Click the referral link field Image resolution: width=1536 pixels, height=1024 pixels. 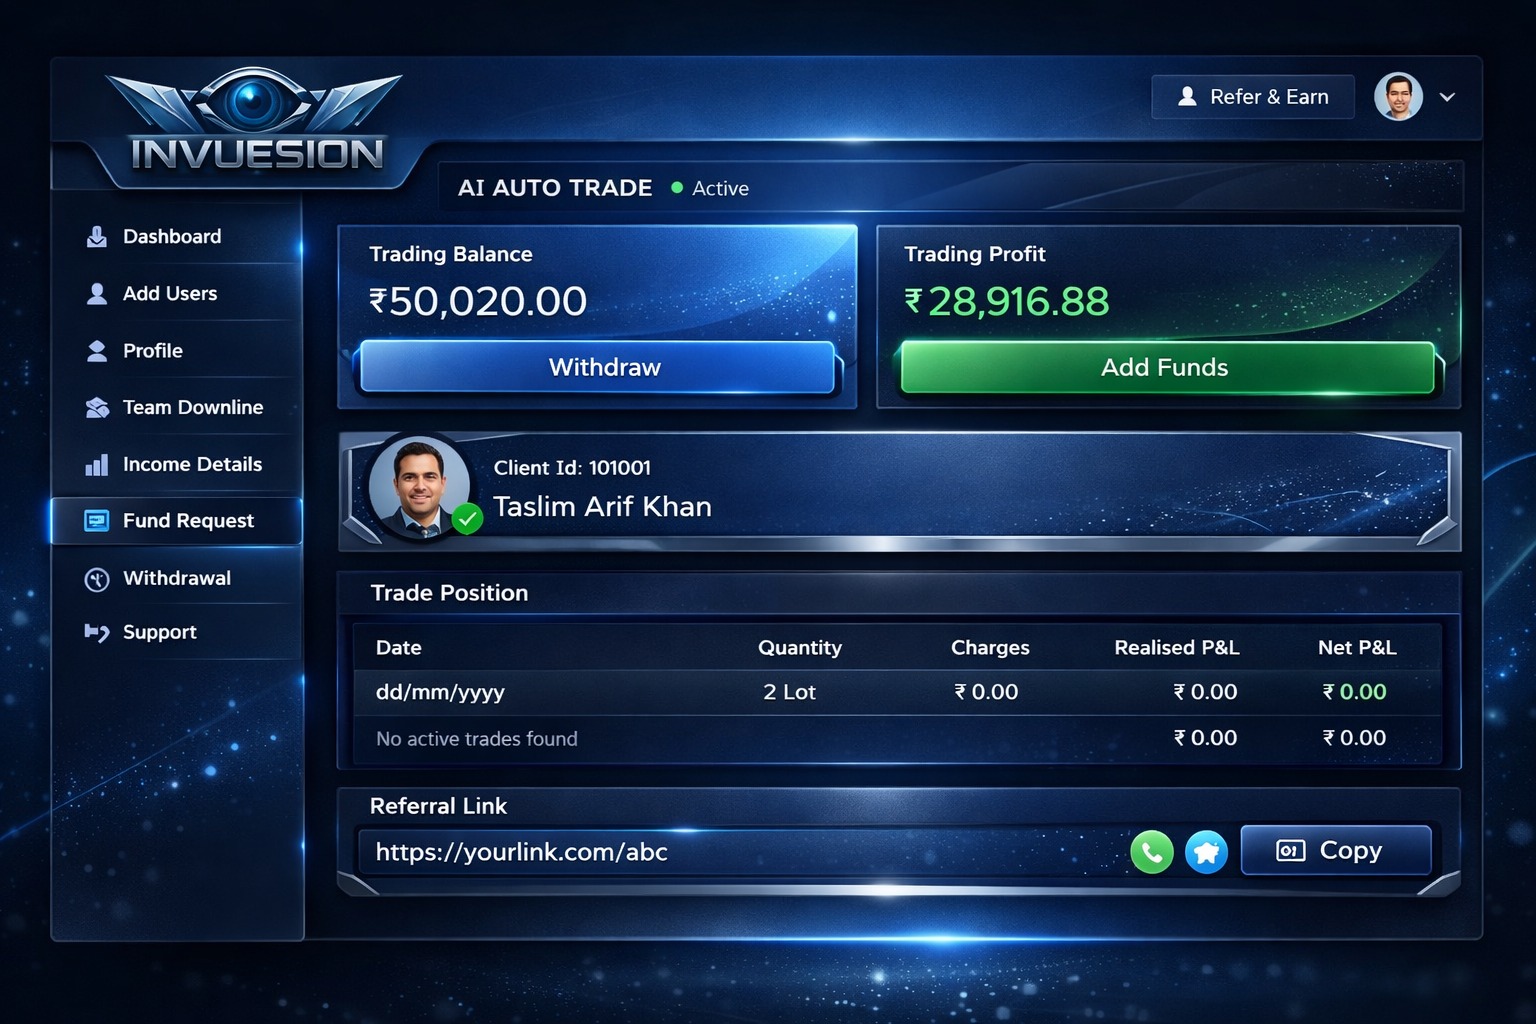[x=740, y=852]
